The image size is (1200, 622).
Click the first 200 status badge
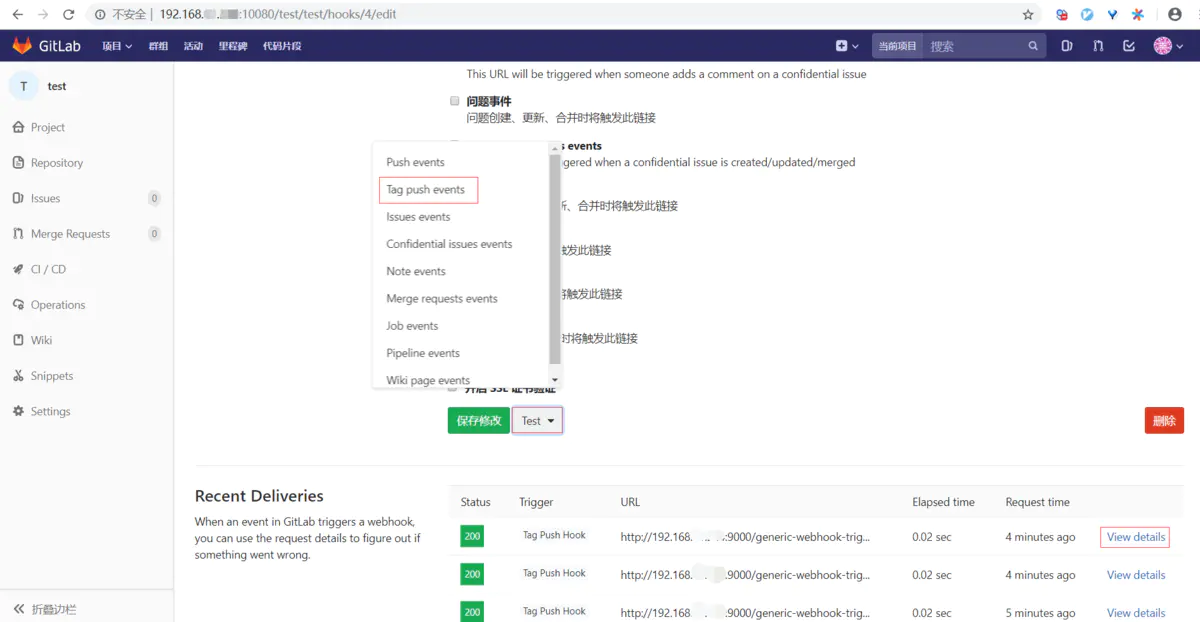472,536
